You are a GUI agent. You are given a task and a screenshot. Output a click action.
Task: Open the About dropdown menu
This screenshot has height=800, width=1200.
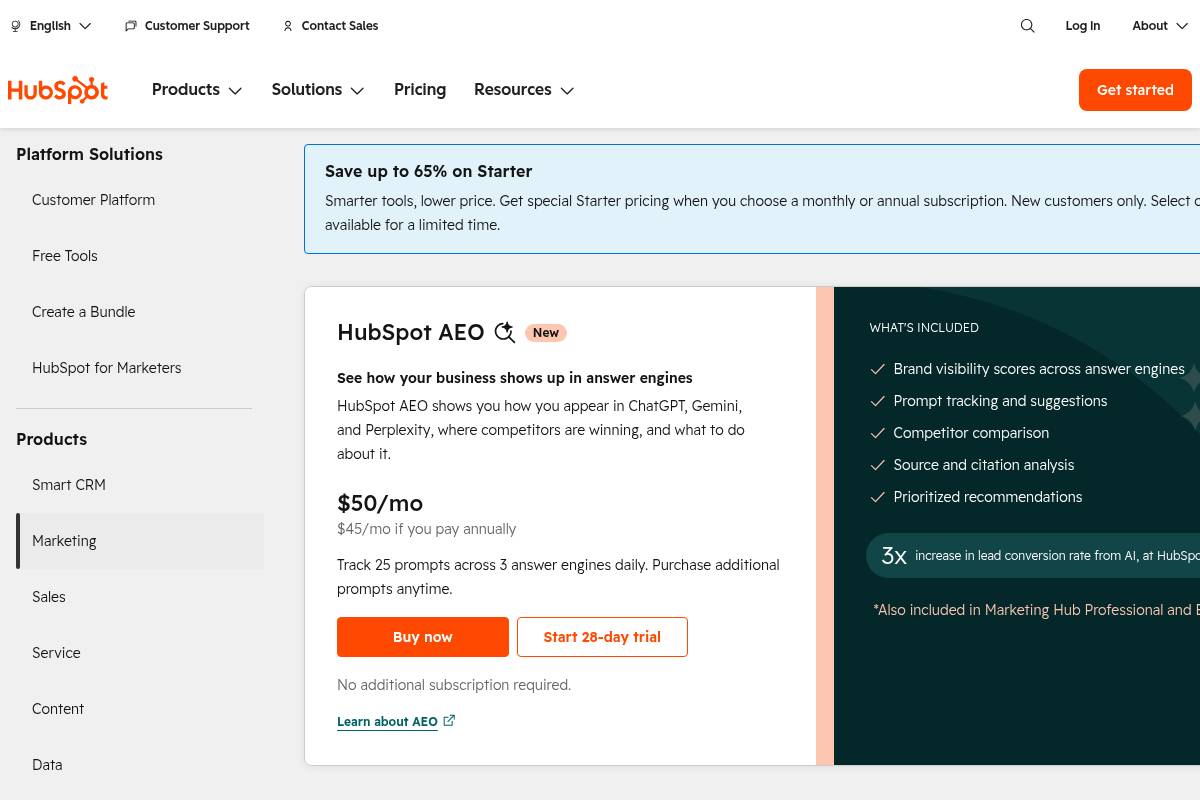[1160, 26]
